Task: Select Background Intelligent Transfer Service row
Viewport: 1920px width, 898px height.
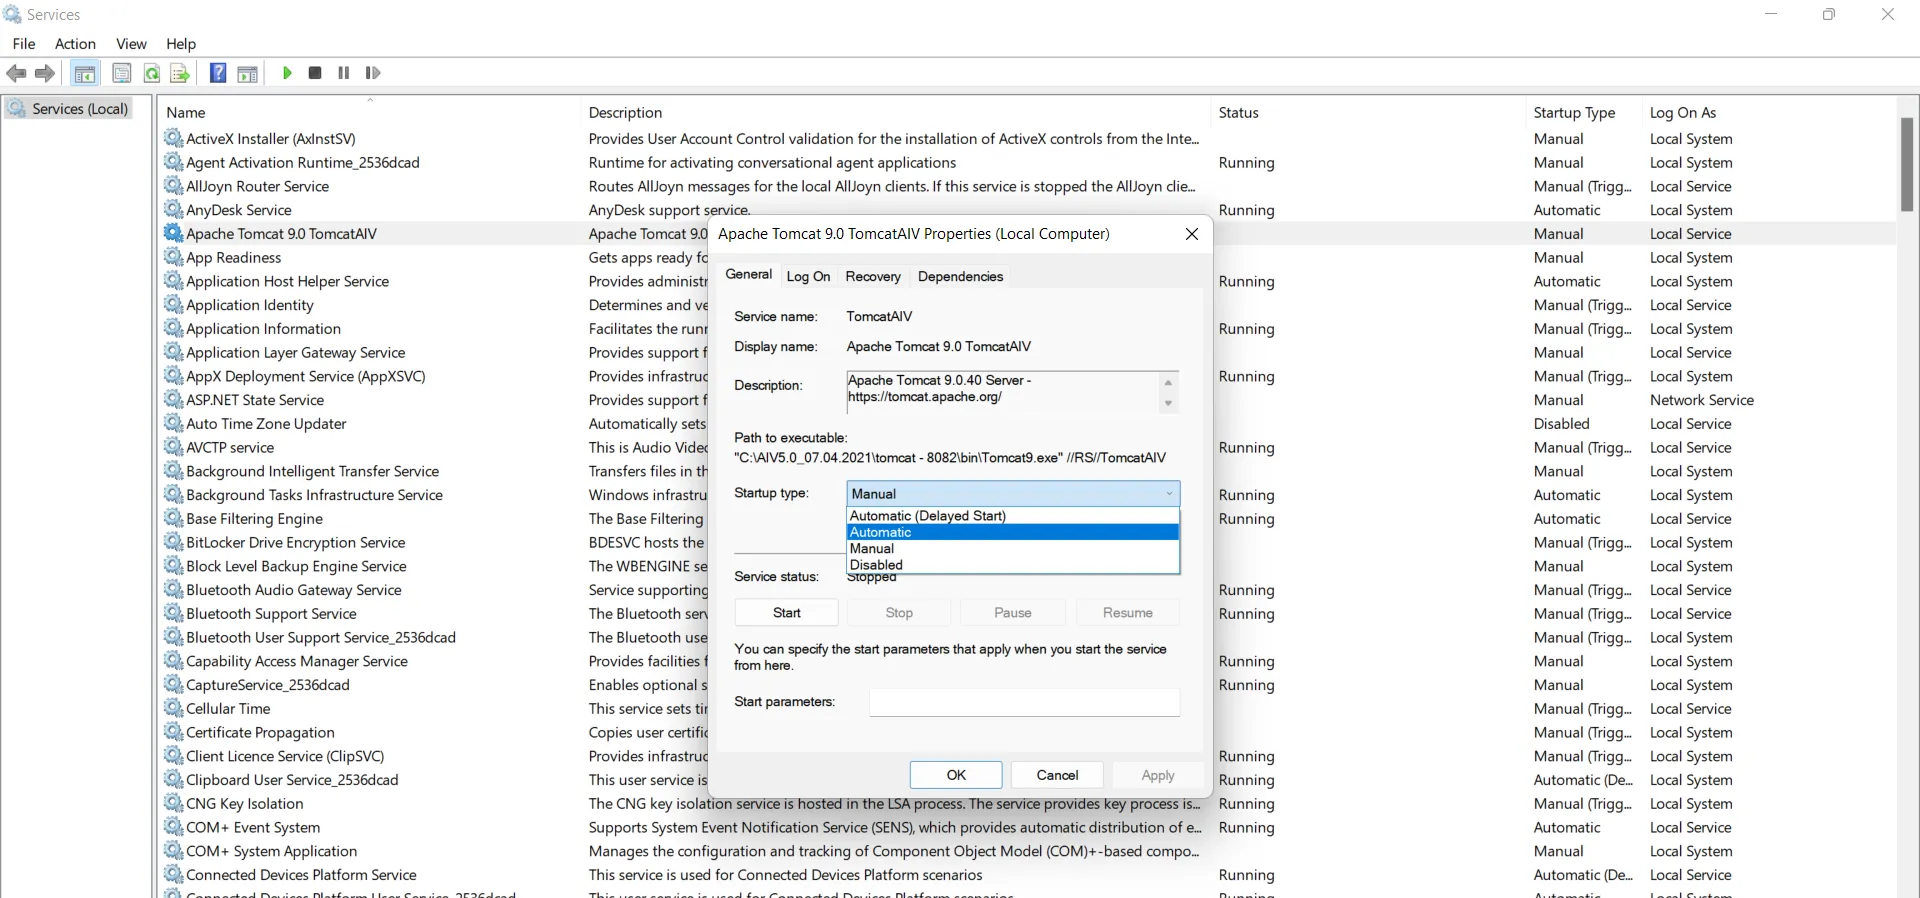Action: [x=1028, y=471]
